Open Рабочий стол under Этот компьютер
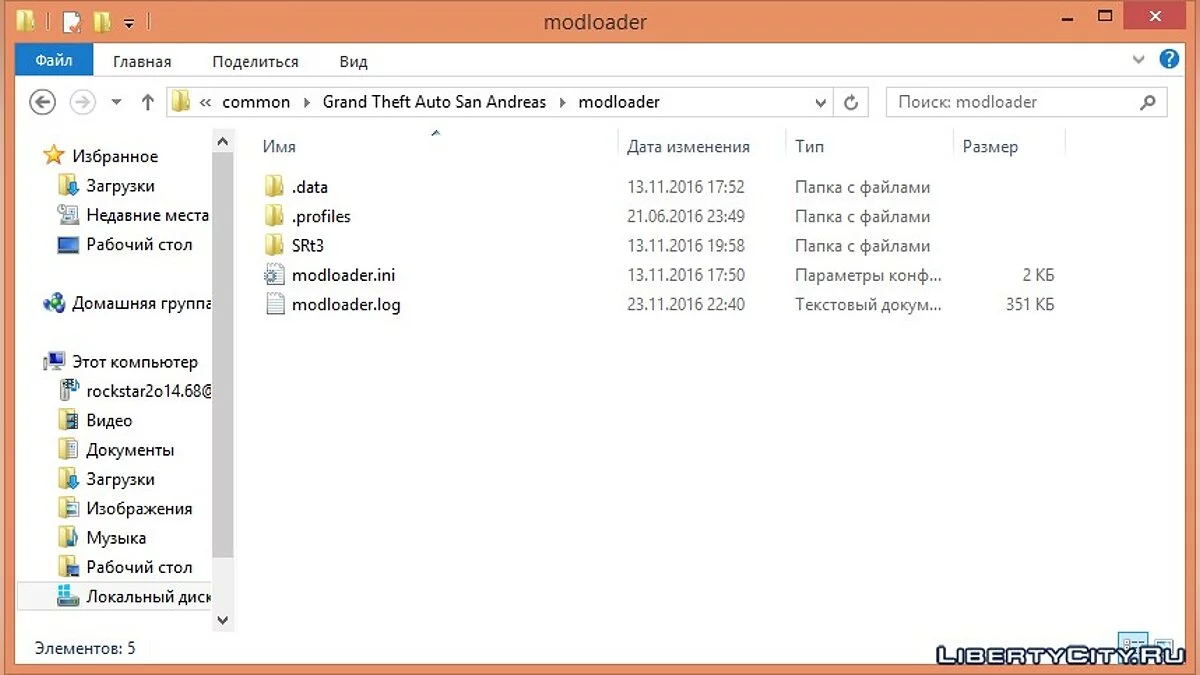Screen dimensions: 1200x675 point(139,567)
